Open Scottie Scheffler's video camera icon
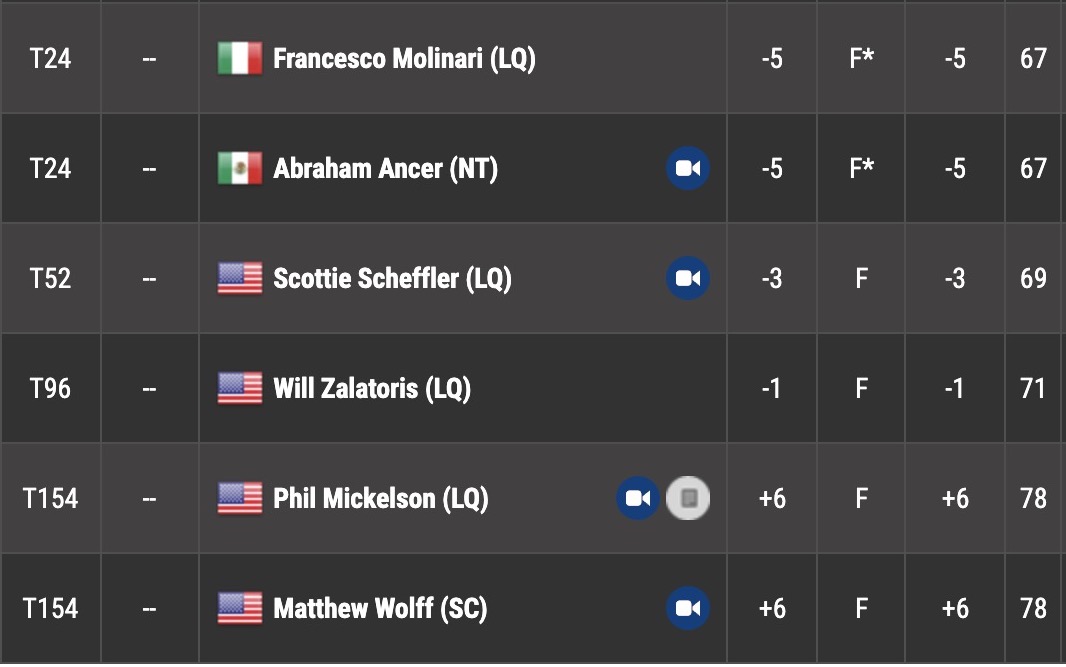This screenshot has height=667, width=1066. [x=688, y=278]
